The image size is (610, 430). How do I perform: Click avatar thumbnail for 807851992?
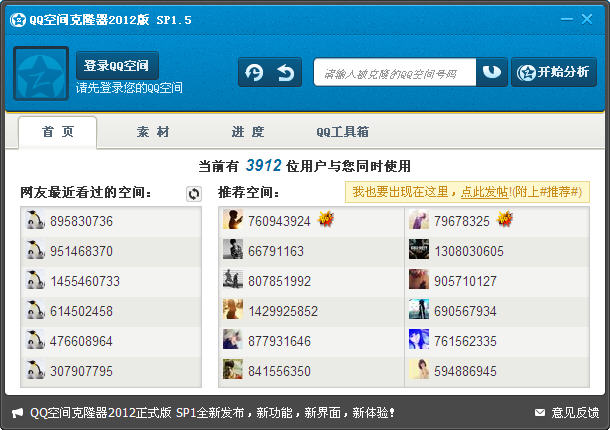tap(233, 279)
